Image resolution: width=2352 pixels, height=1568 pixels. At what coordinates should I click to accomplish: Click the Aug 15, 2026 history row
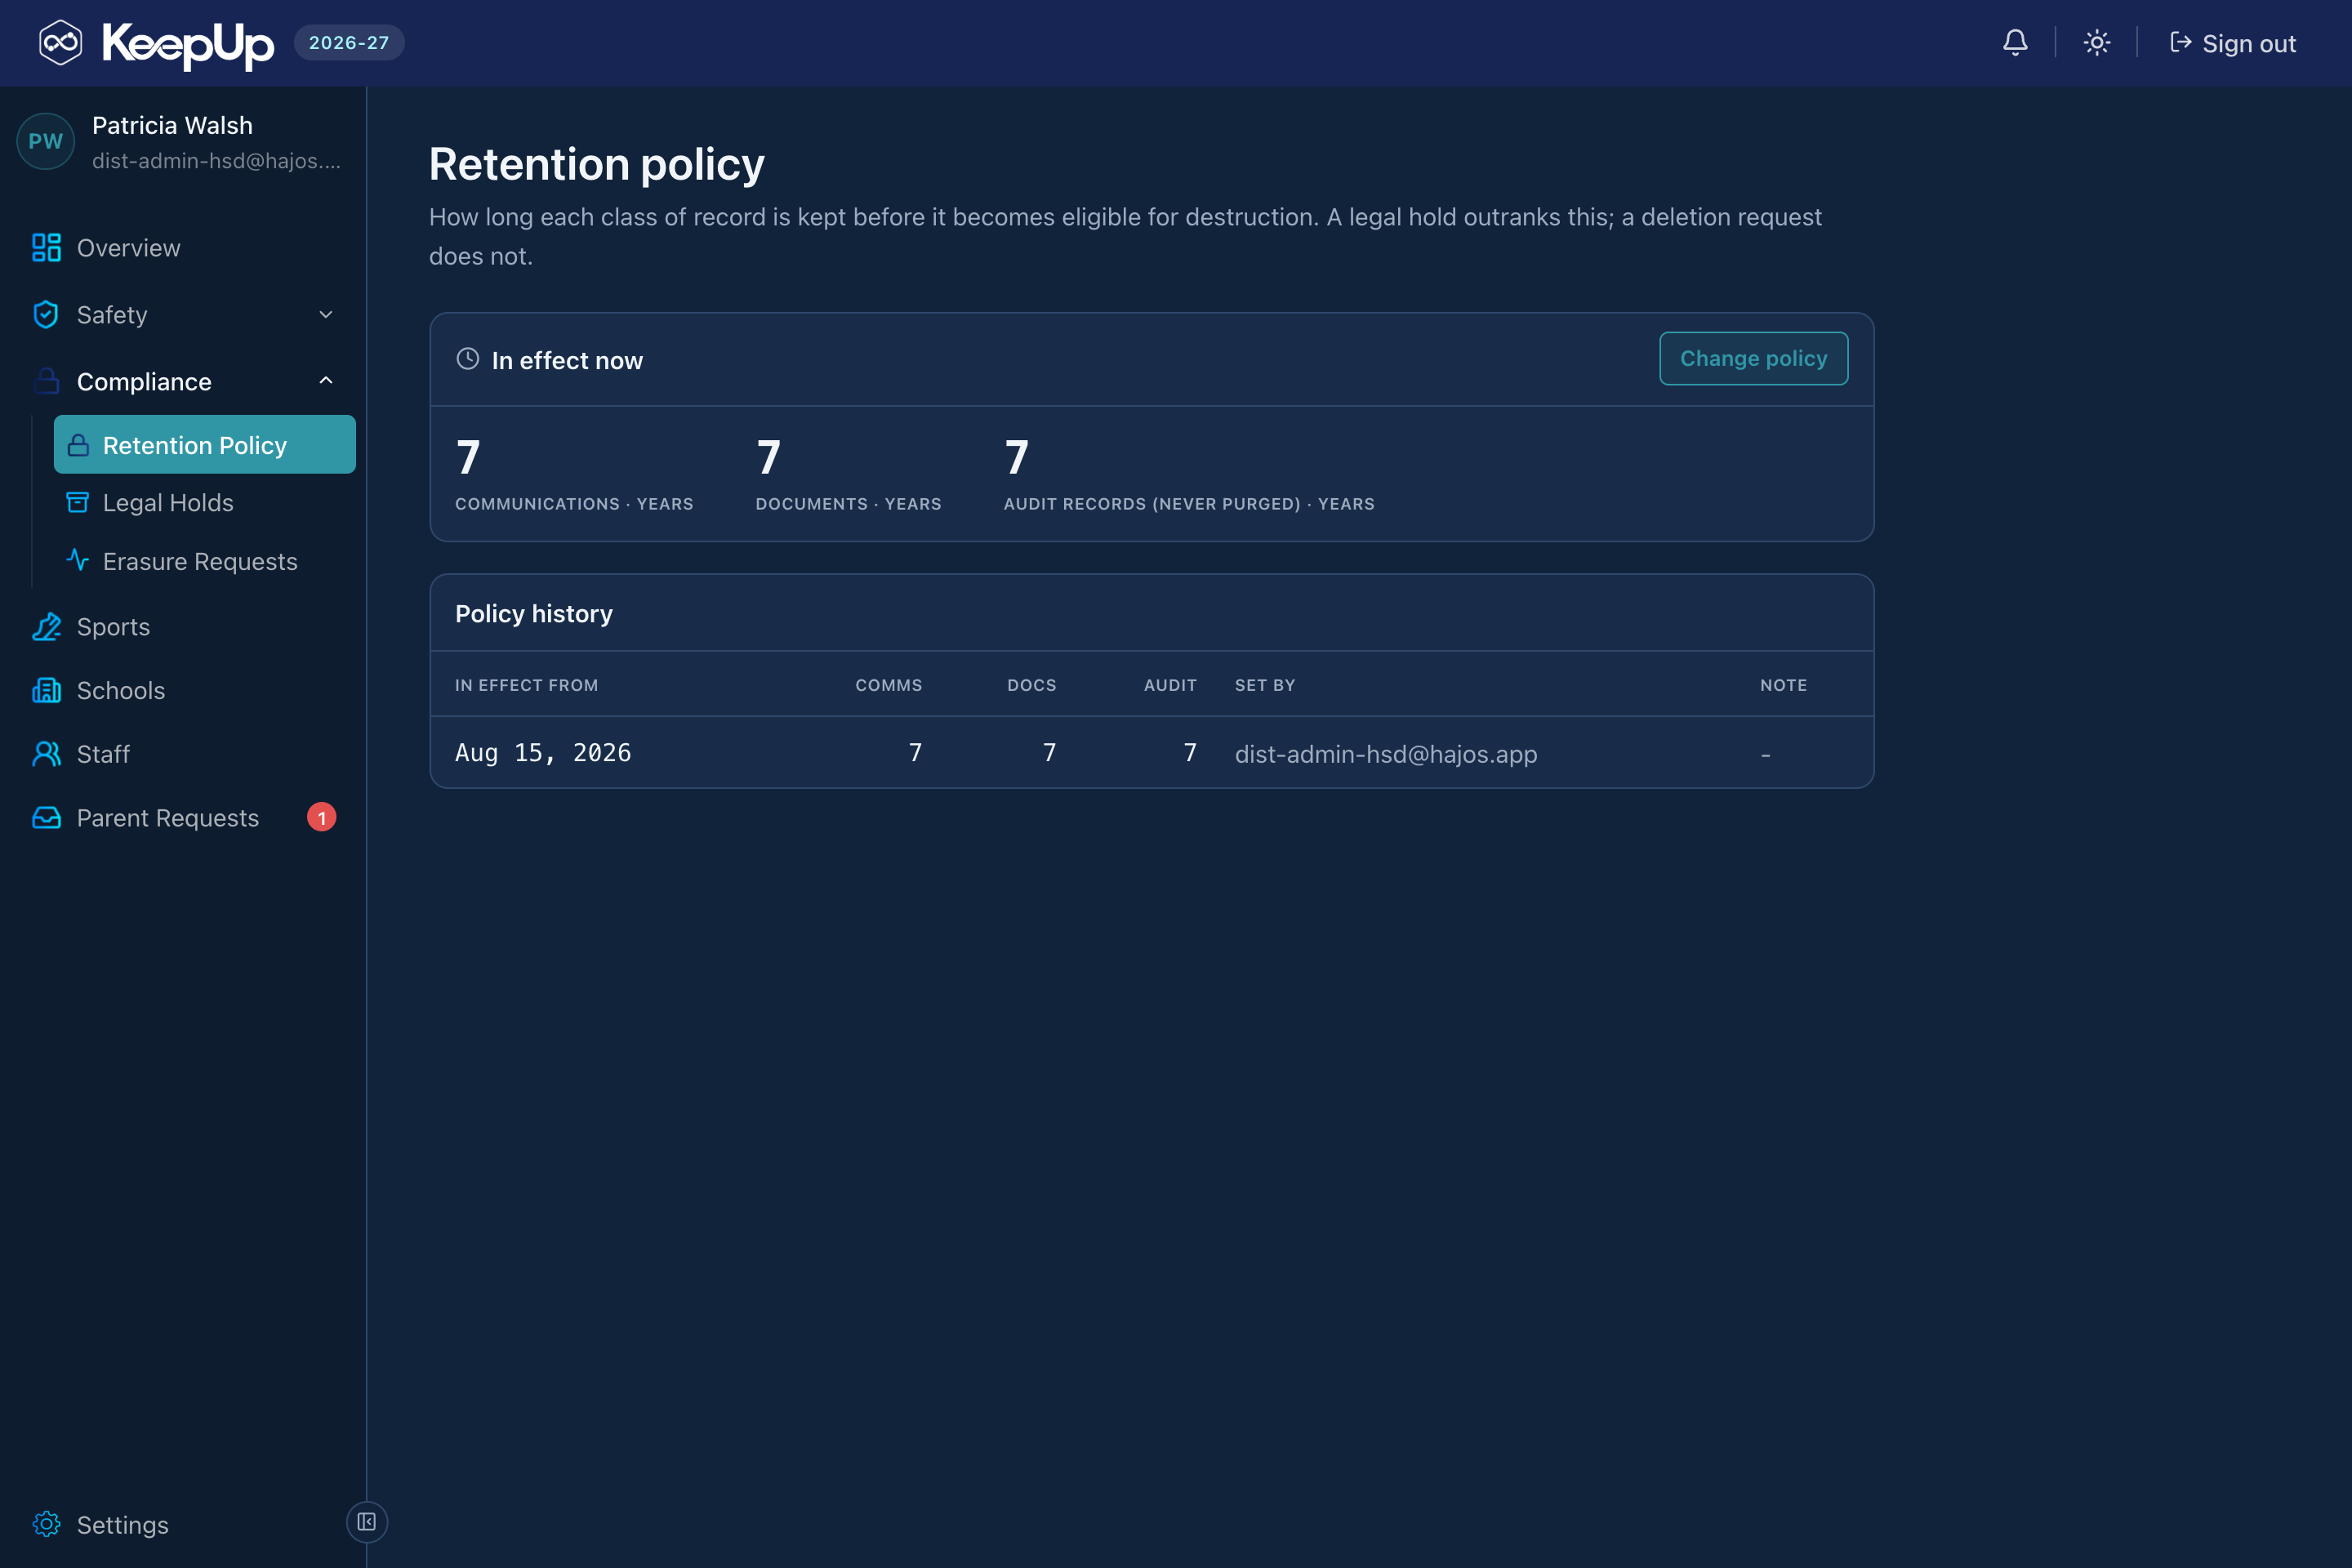(1151, 753)
